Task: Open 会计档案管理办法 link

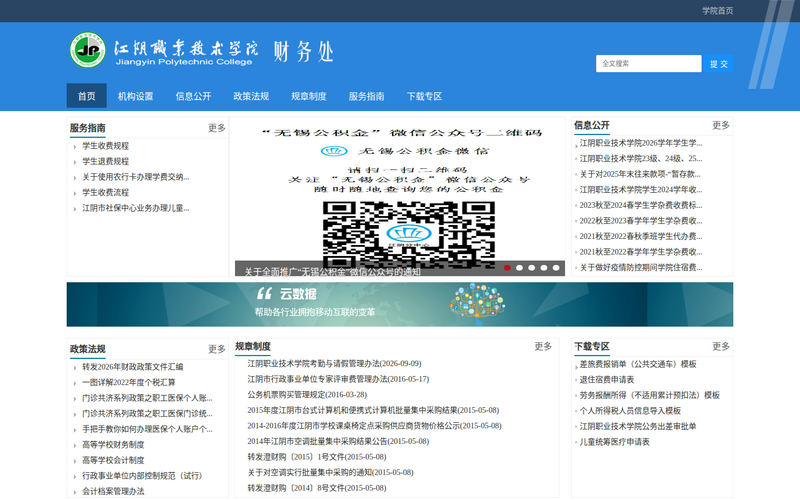Action: [113, 492]
